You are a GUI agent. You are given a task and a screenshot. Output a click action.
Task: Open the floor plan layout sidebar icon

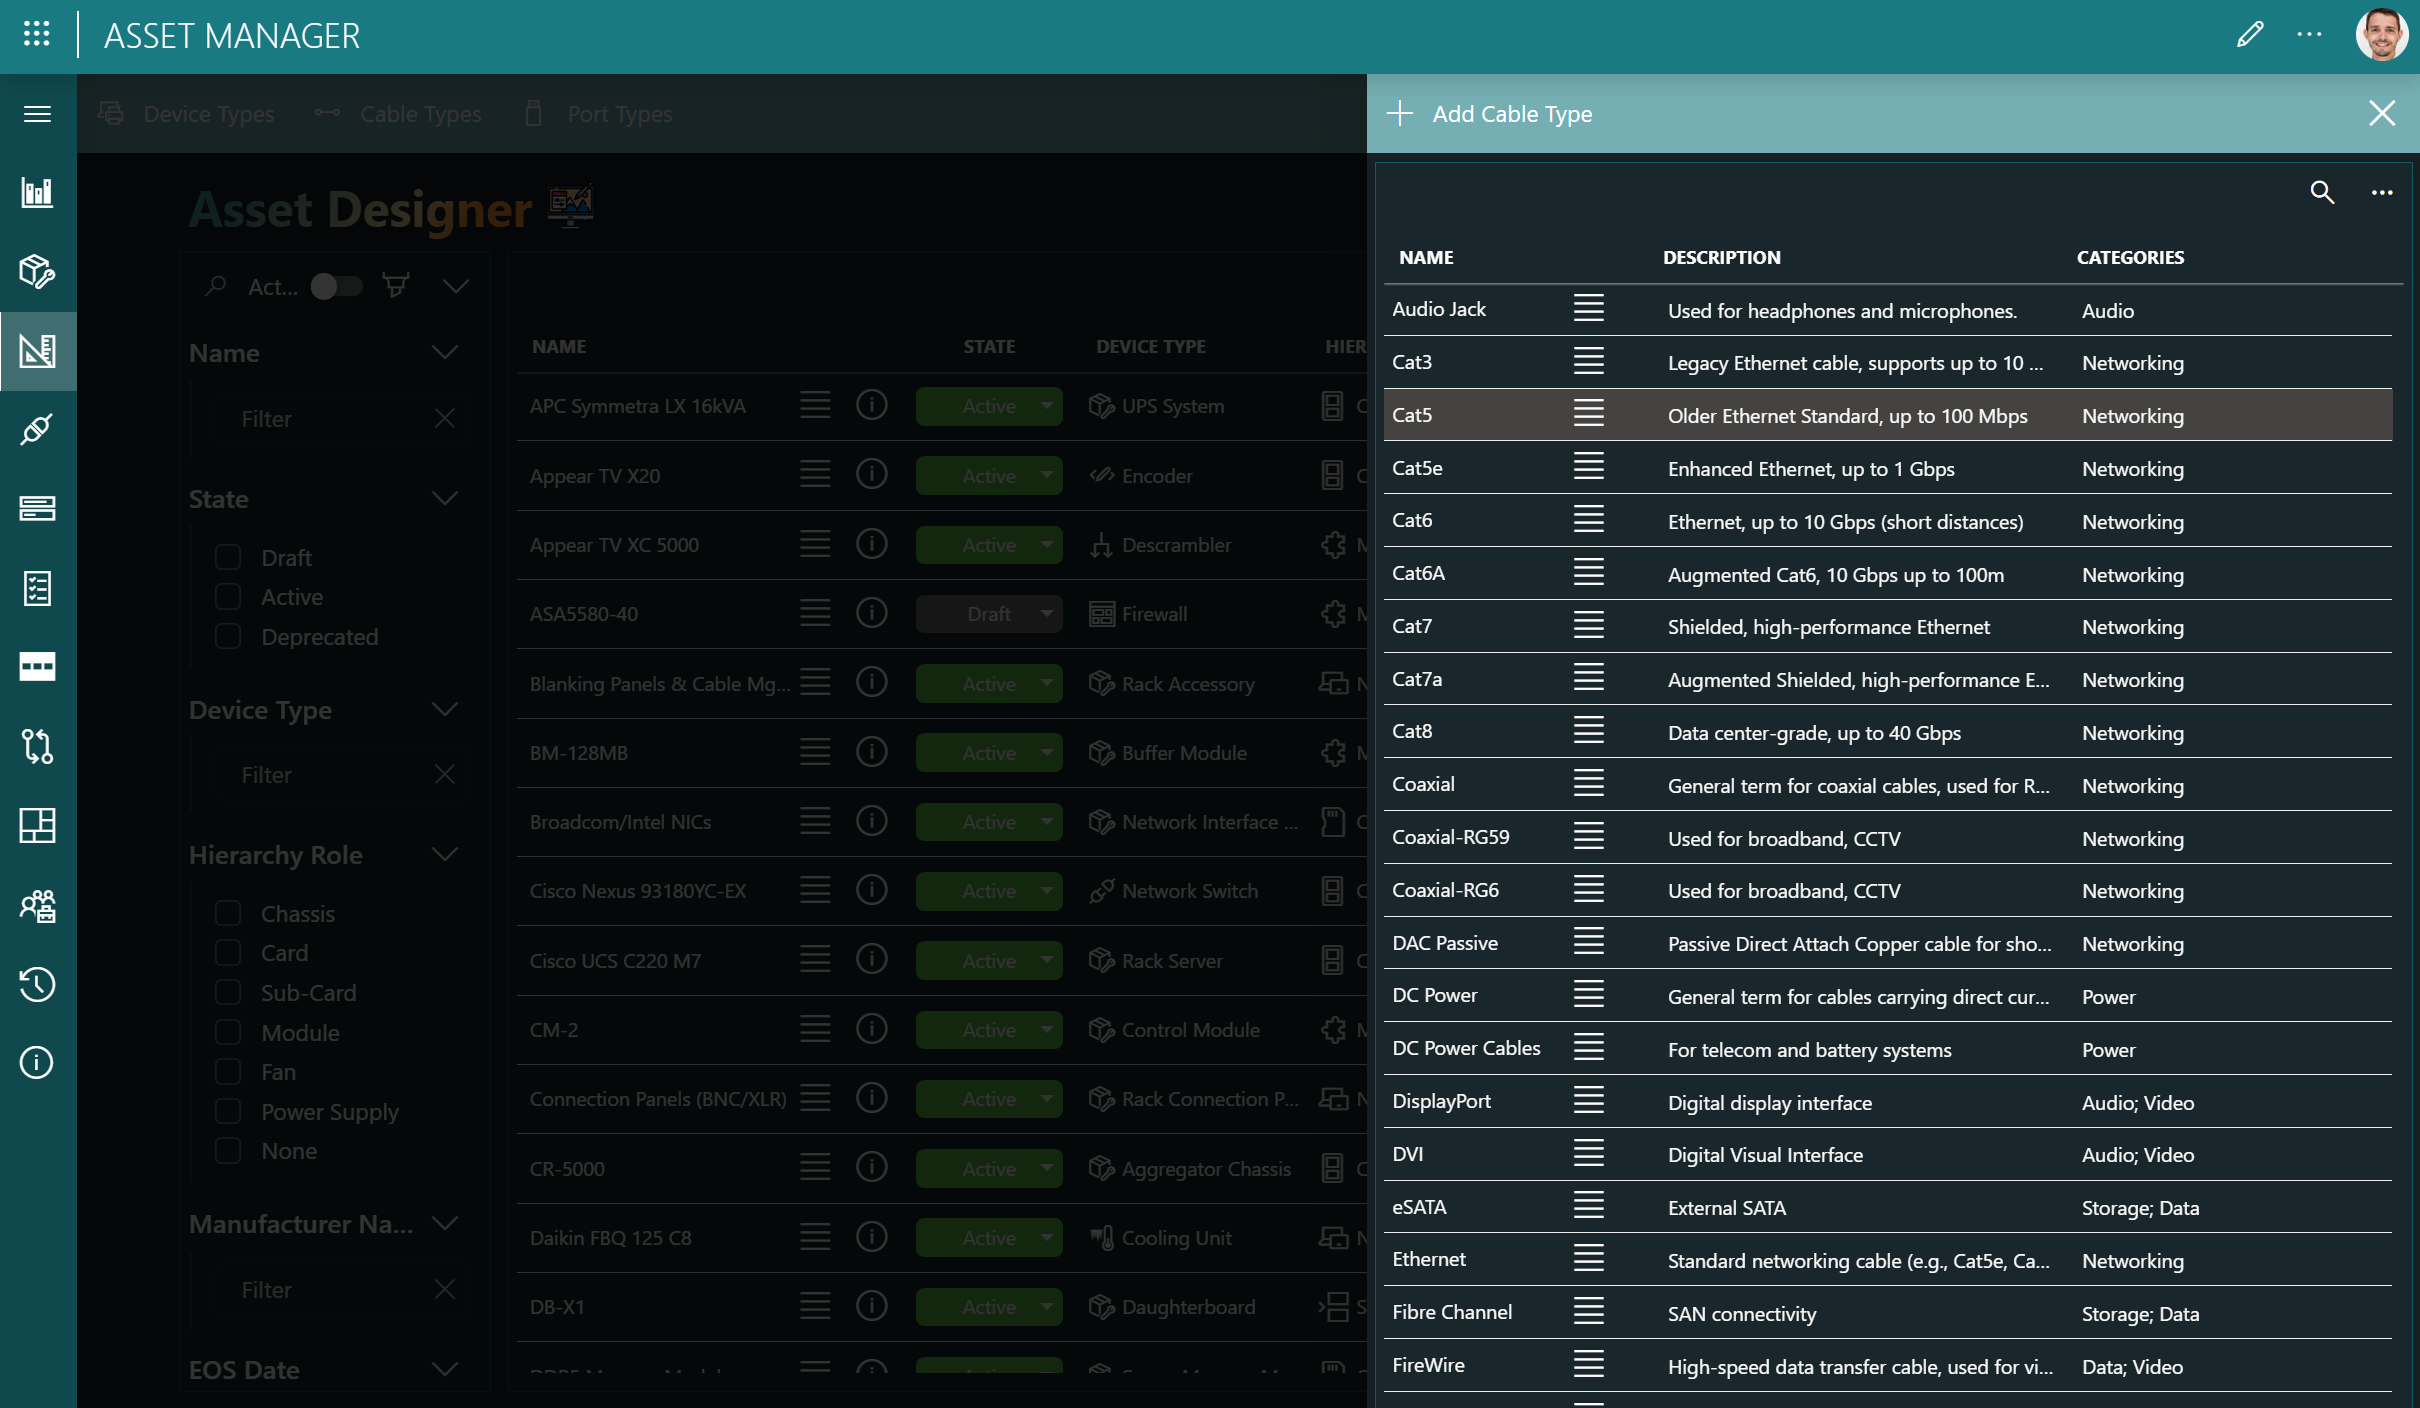pyautogui.click(x=37, y=825)
